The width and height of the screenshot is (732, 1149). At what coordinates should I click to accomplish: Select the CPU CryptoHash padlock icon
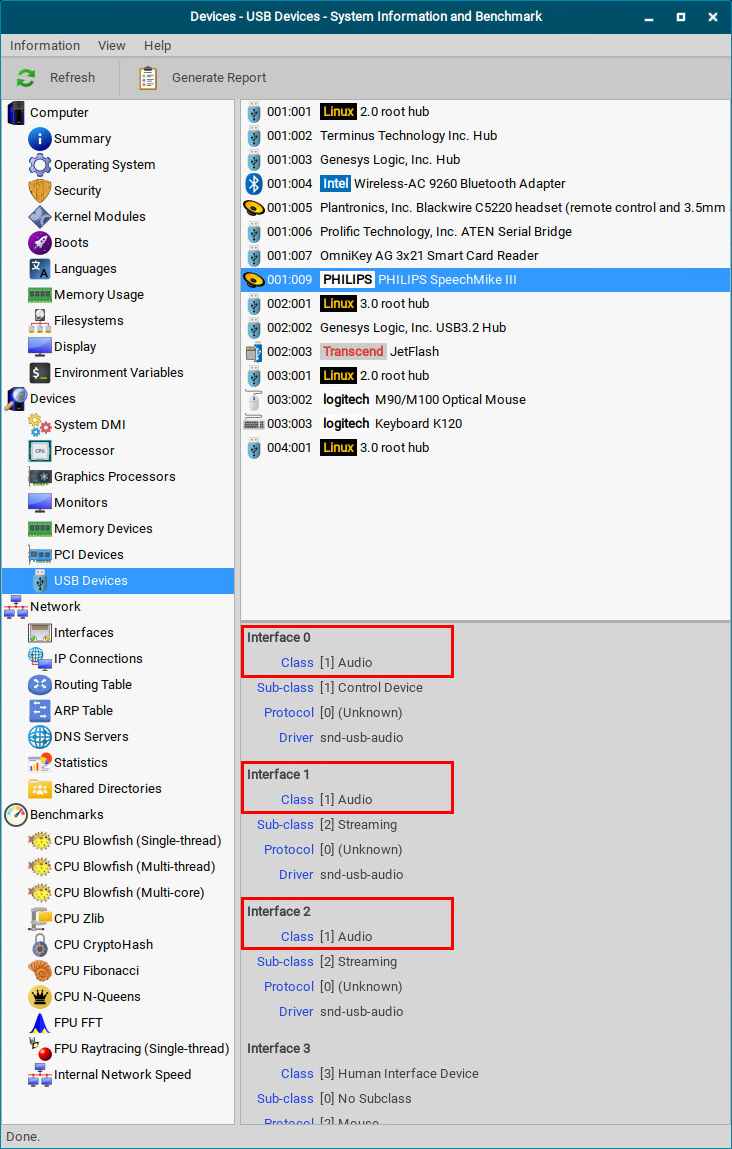40,944
